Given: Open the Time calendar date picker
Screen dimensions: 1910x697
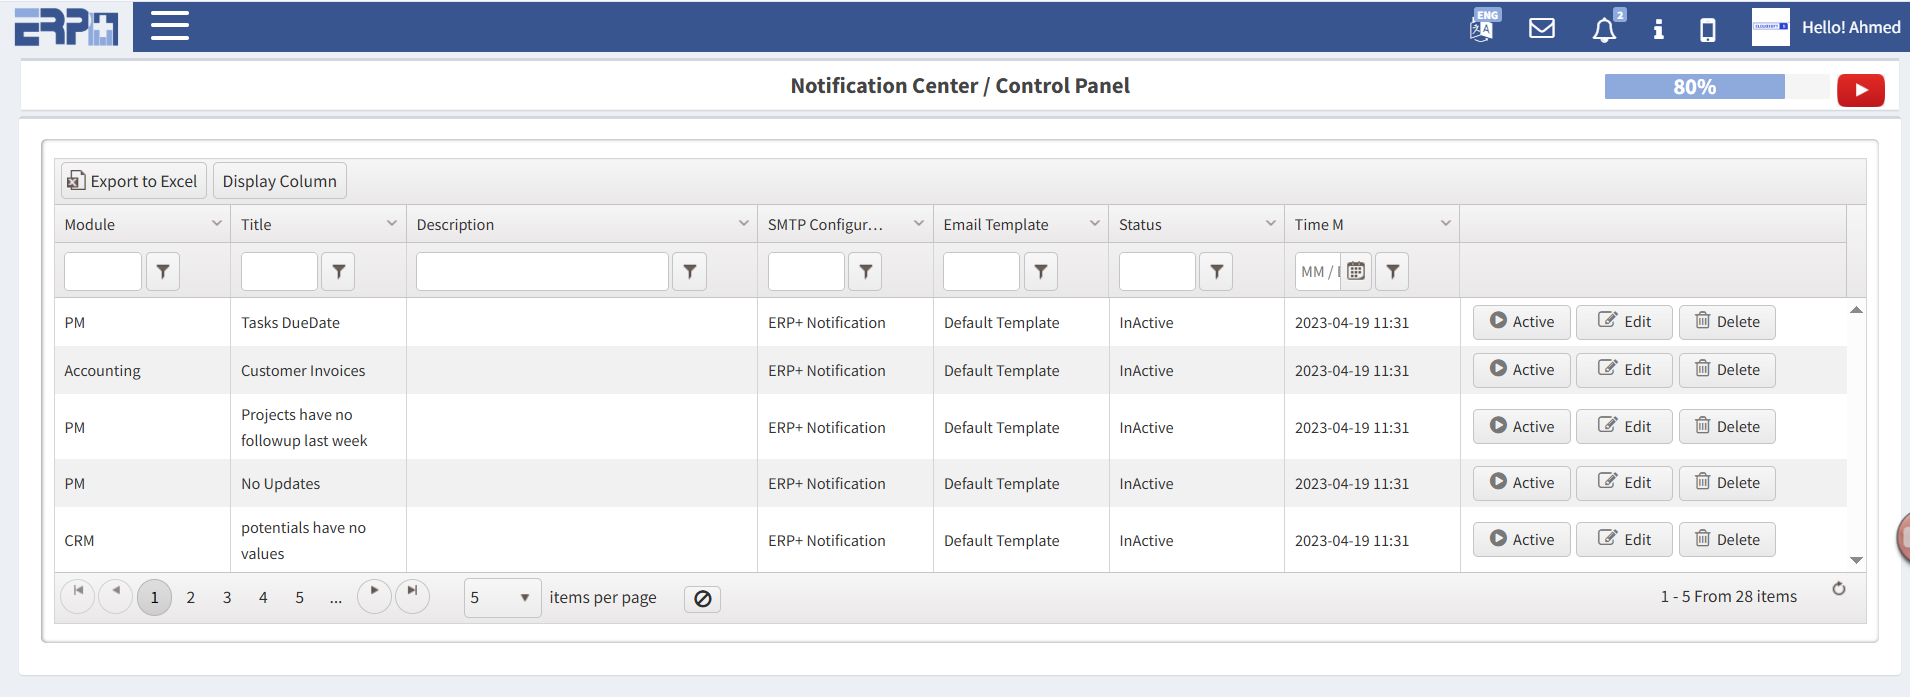Looking at the screenshot, I should point(1356,271).
